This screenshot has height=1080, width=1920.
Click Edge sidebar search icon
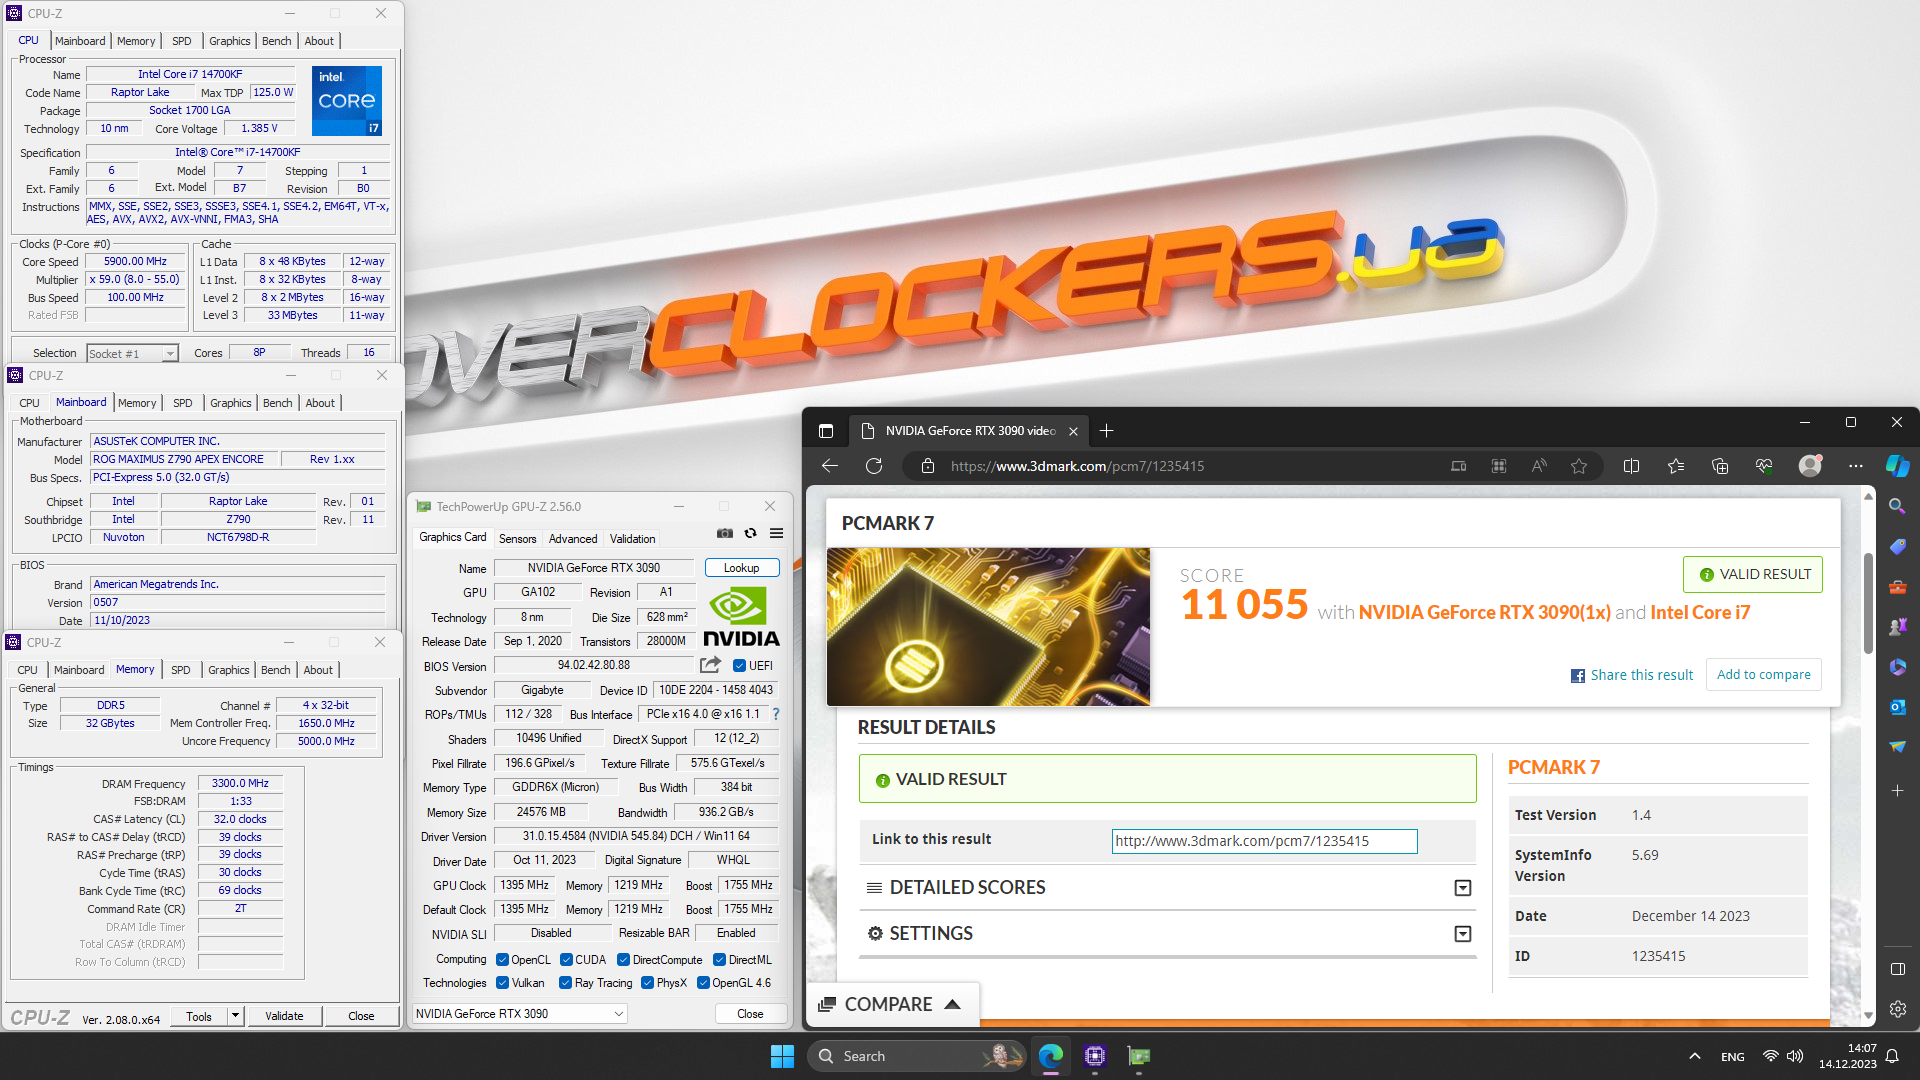coord(1897,507)
